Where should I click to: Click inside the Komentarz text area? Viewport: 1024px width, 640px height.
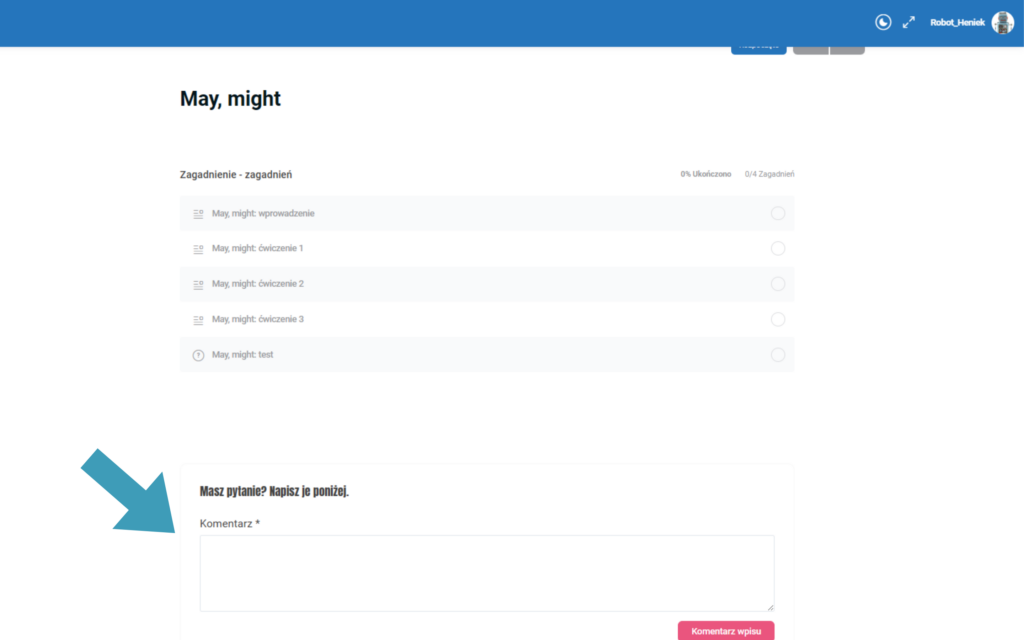click(x=486, y=572)
